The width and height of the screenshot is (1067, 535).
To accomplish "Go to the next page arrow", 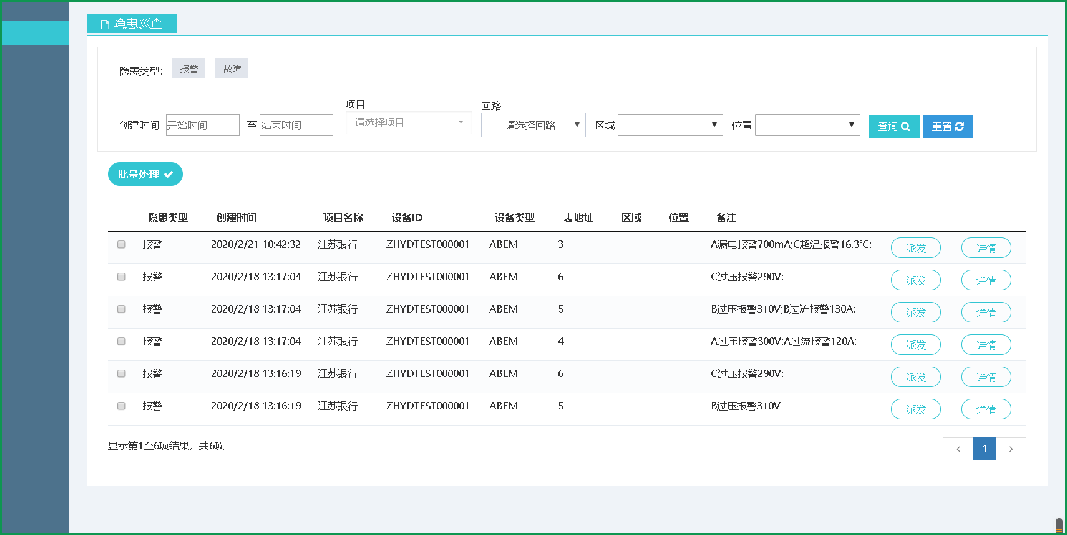I will (x=1011, y=449).
